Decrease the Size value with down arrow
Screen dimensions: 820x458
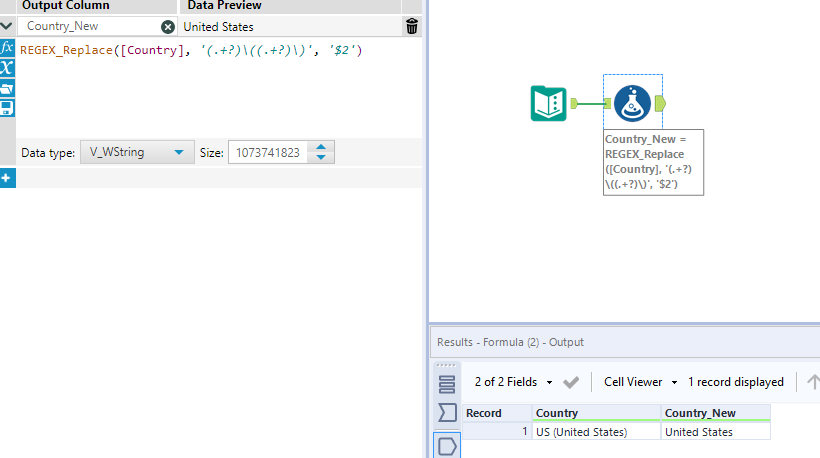pyautogui.click(x=321, y=157)
